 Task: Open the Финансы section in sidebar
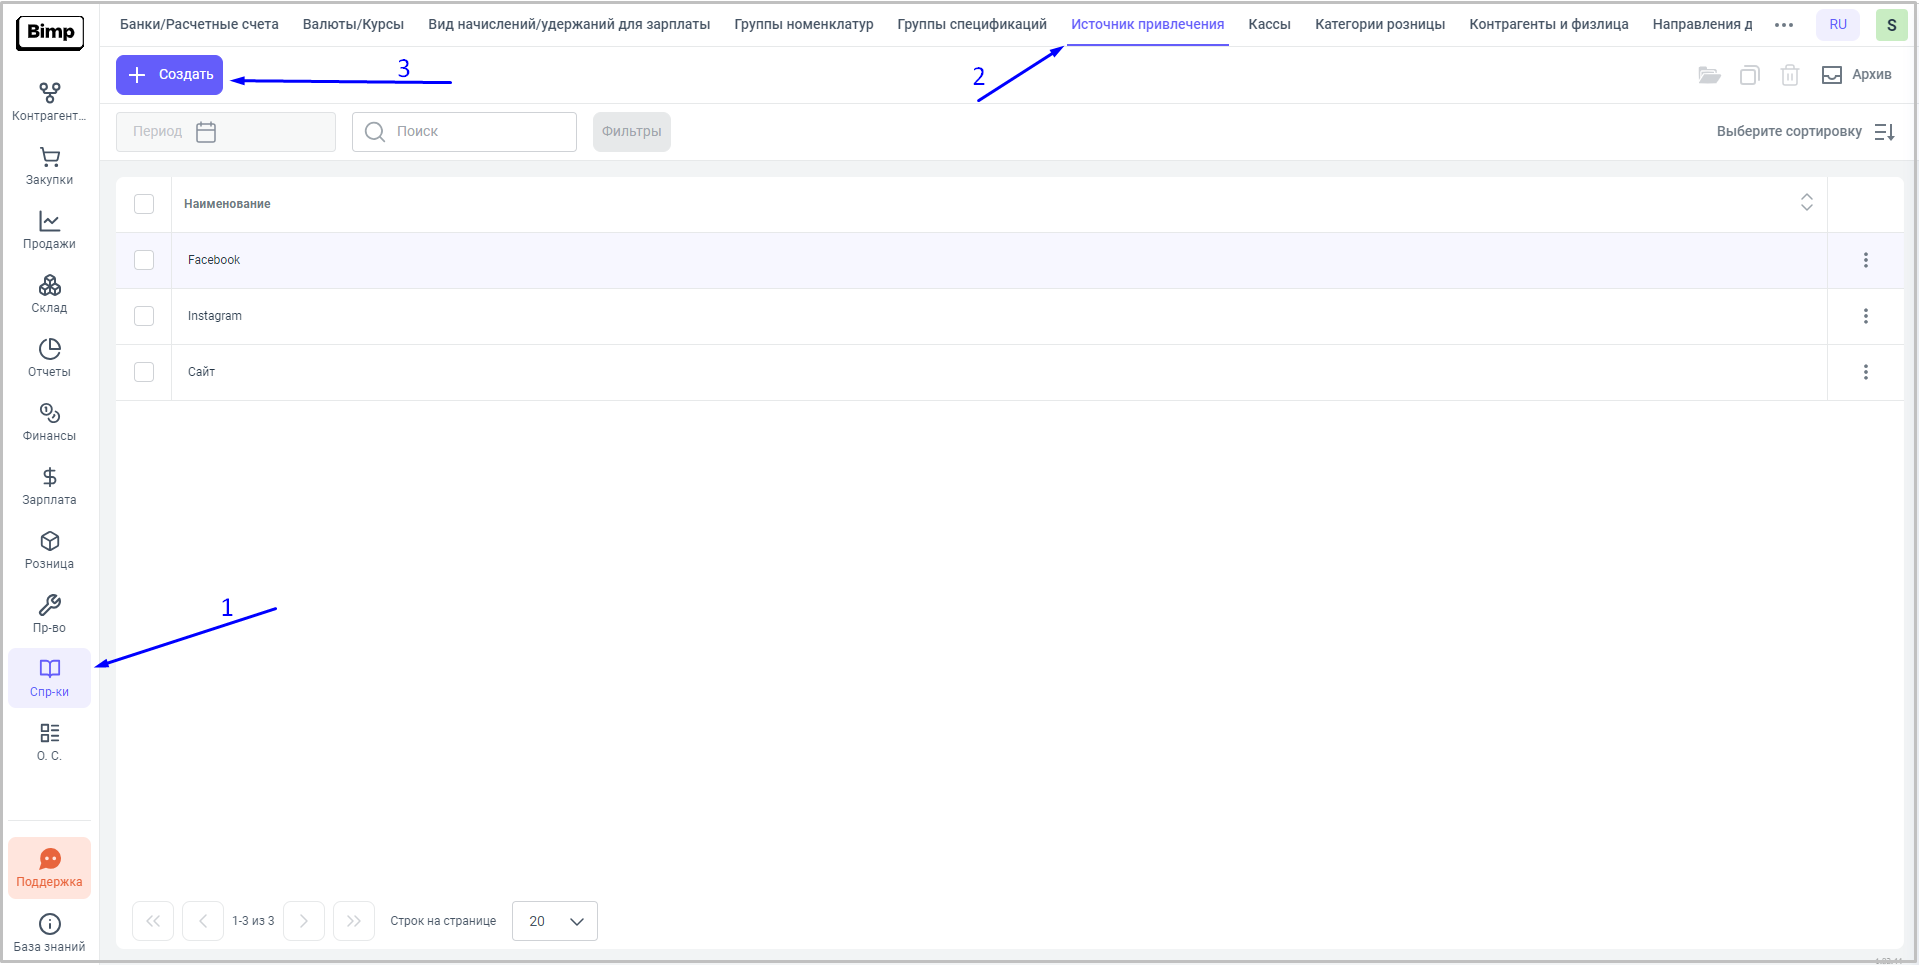[49, 422]
